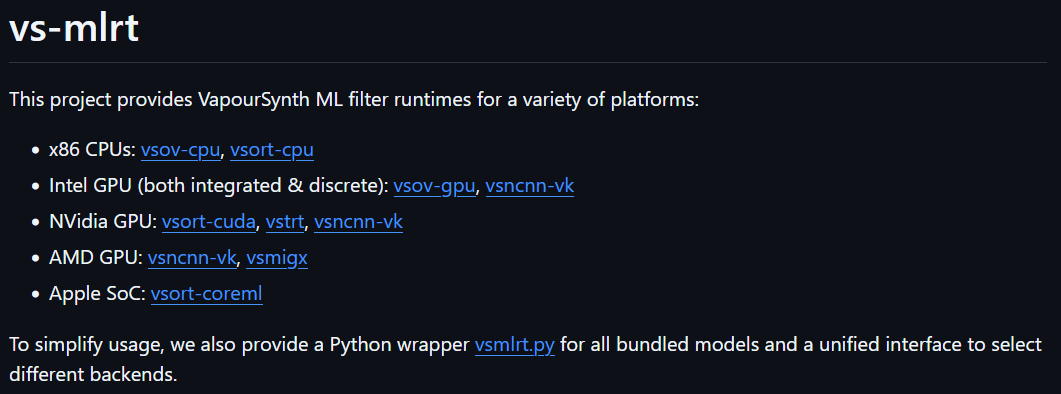Follow the vsort-coreml link
The image size is (1061, 394).
(x=206, y=293)
